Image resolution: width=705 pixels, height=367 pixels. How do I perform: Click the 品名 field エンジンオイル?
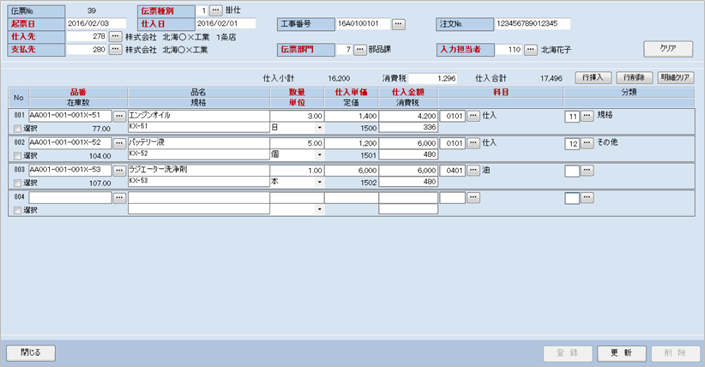(199, 116)
